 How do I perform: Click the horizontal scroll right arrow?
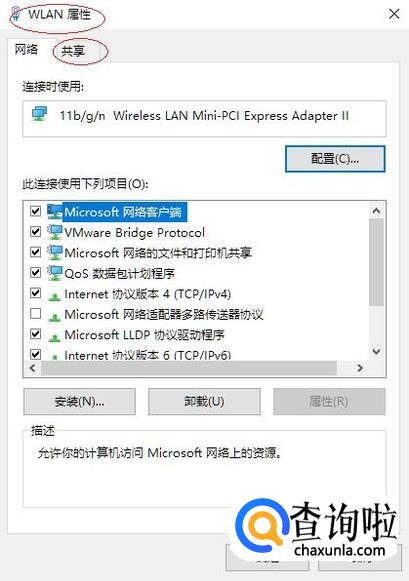[360, 368]
